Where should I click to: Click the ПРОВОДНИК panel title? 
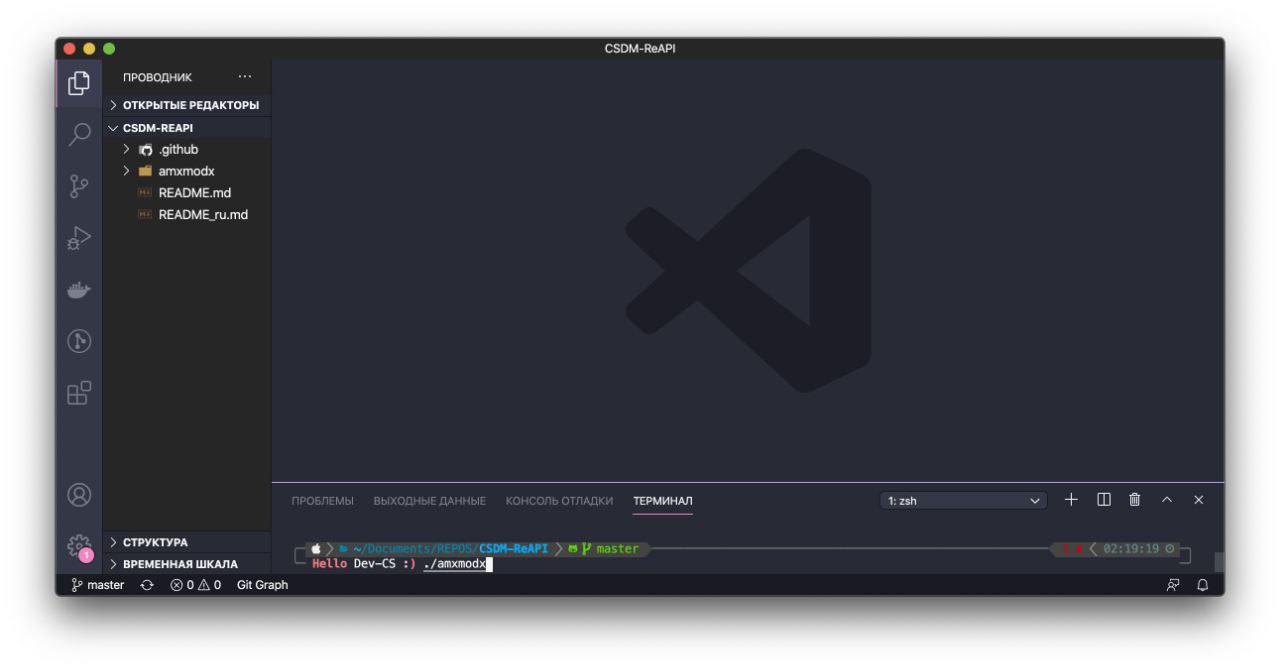coord(158,77)
